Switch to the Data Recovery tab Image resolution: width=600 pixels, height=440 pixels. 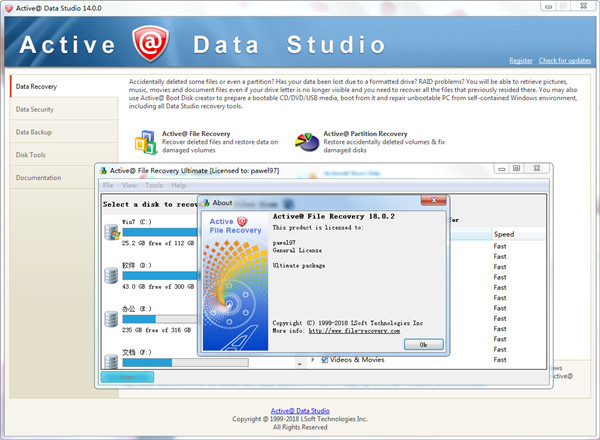tap(64, 86)
